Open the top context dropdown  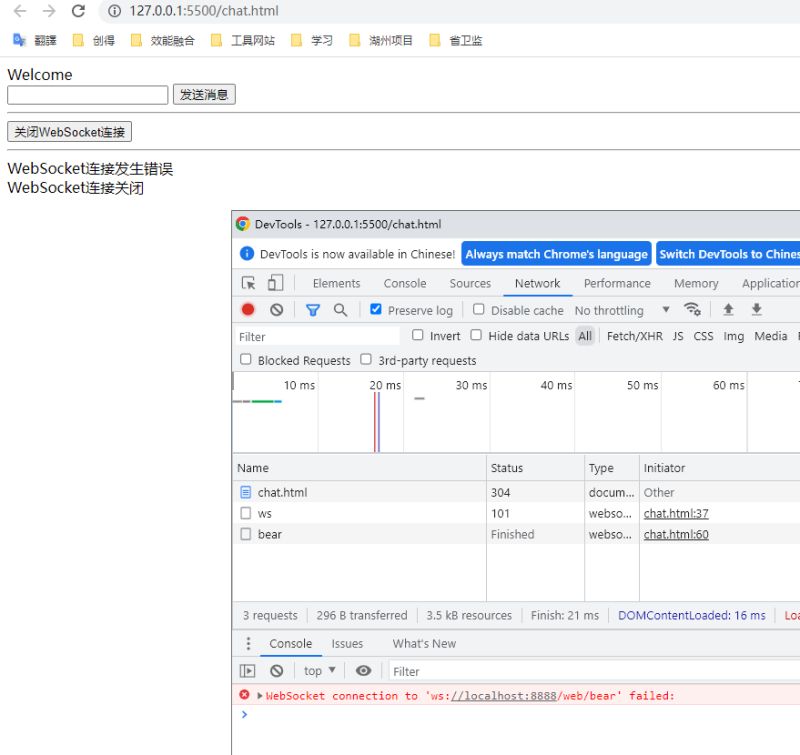(x=320, y=671)
